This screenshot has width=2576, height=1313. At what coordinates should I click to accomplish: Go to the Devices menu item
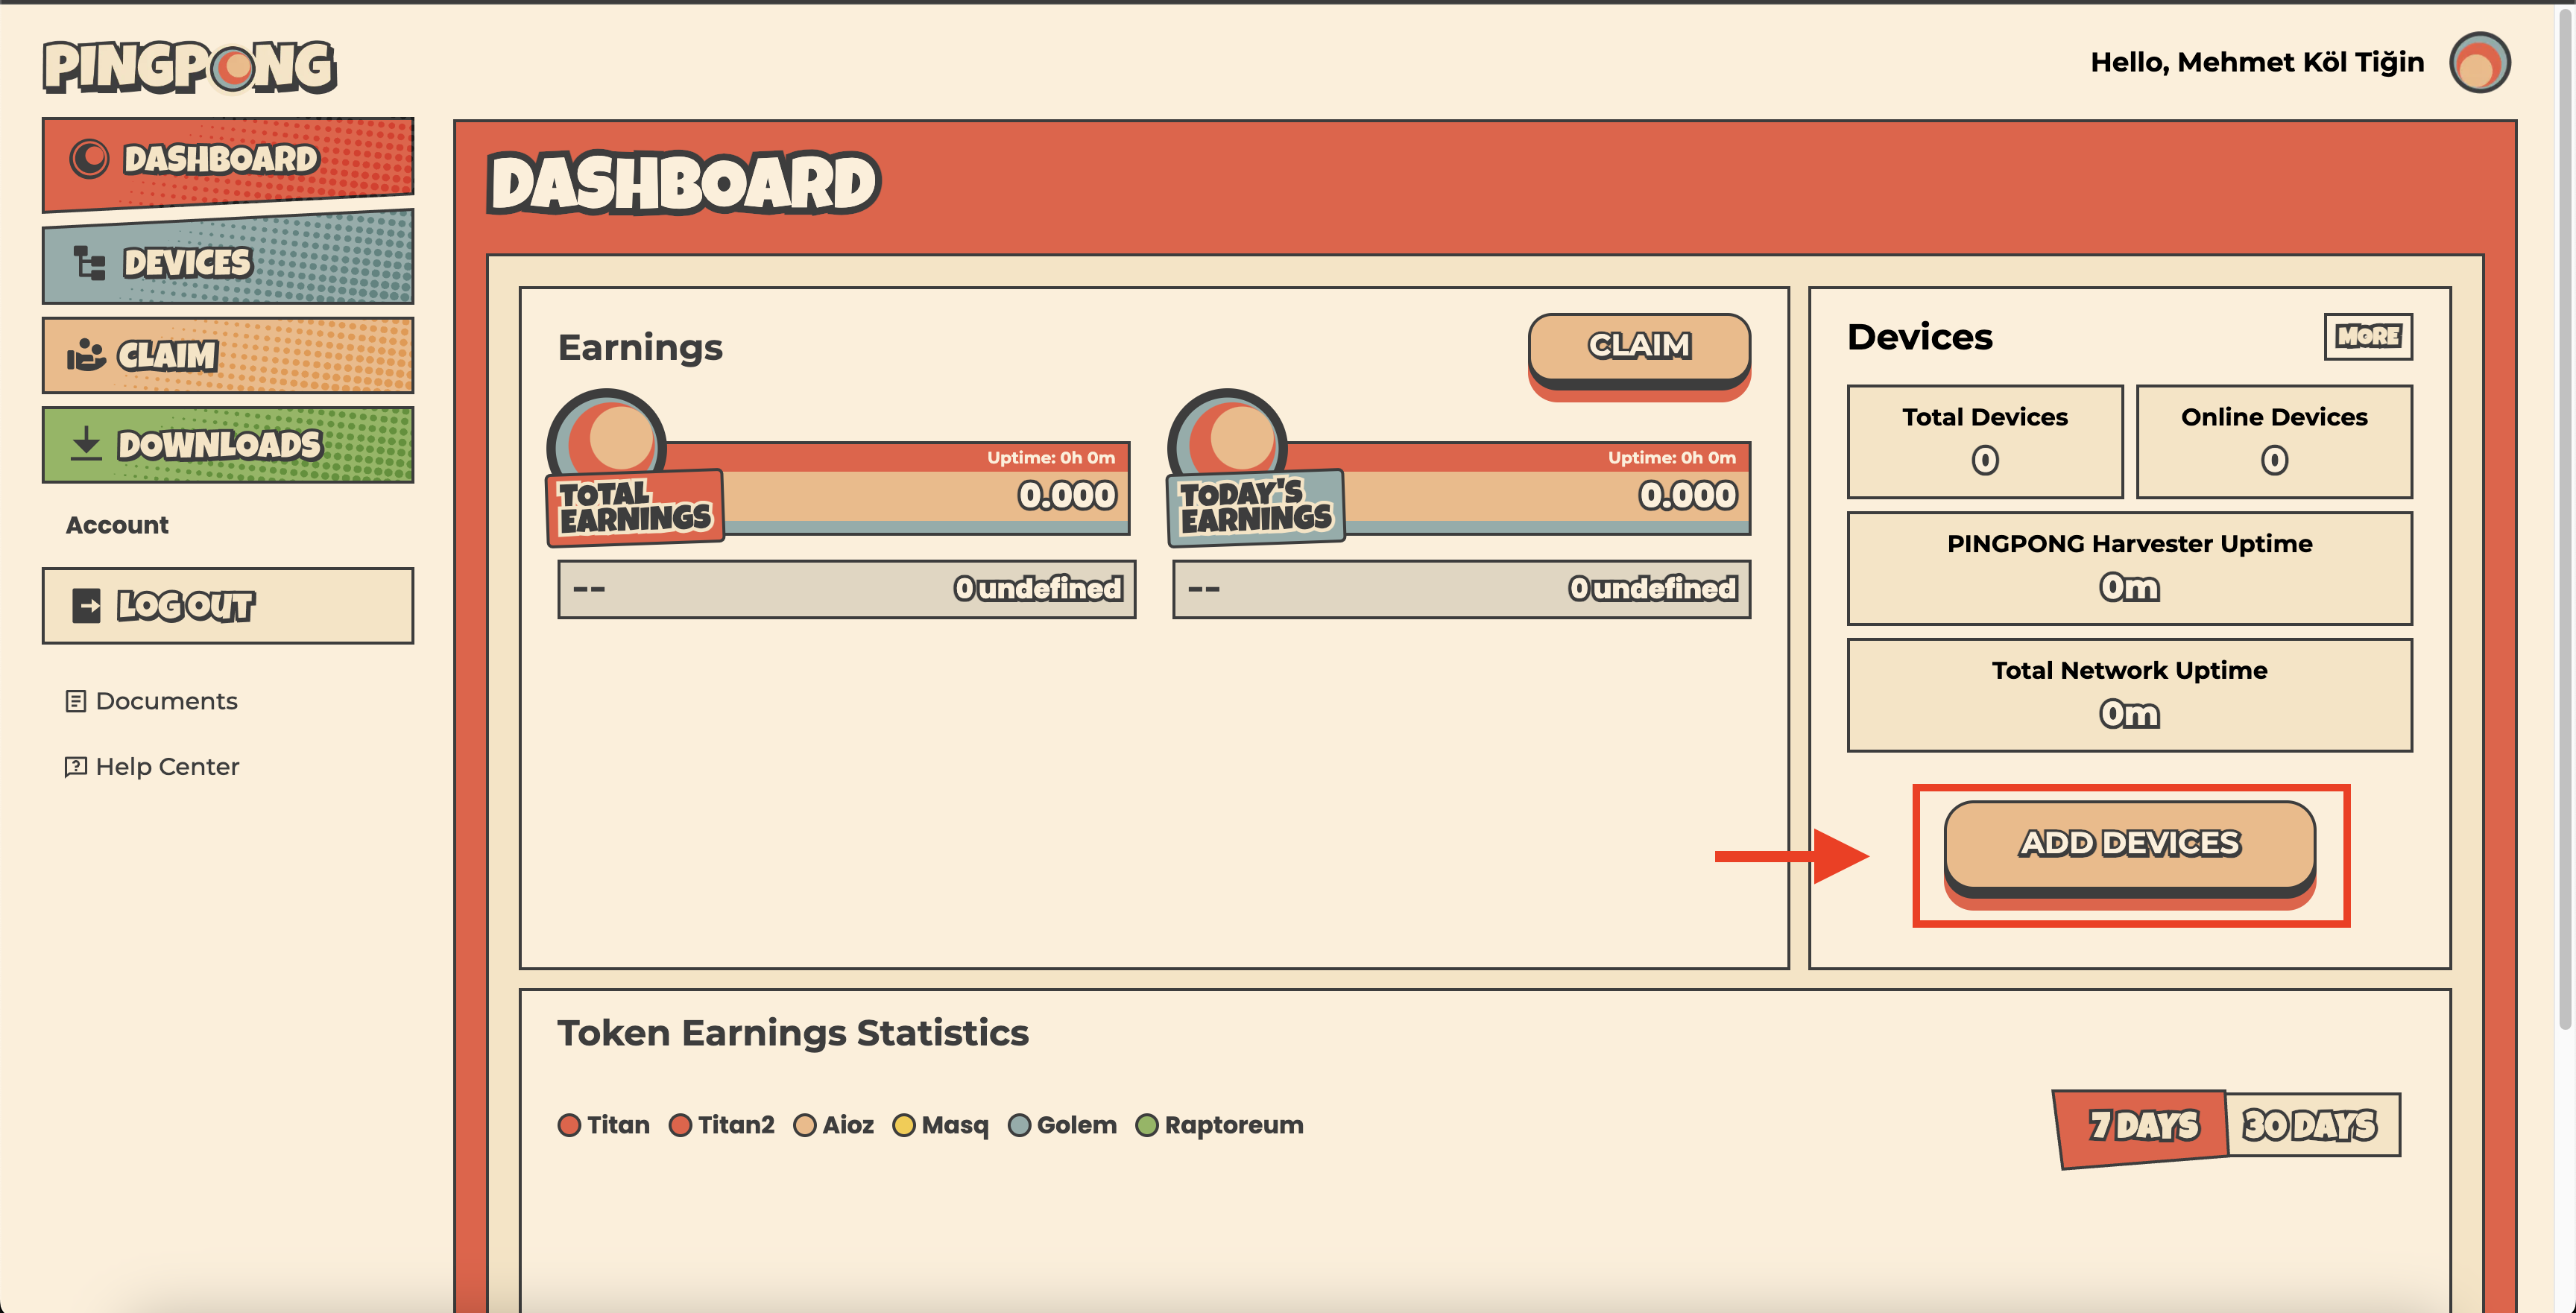[x=228, y=259]
